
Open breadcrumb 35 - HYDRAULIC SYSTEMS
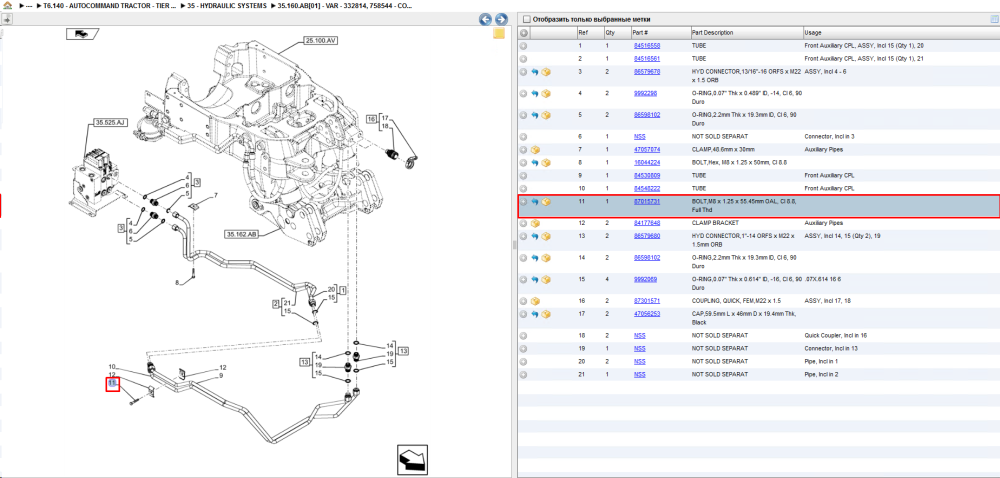pos(226,5)
